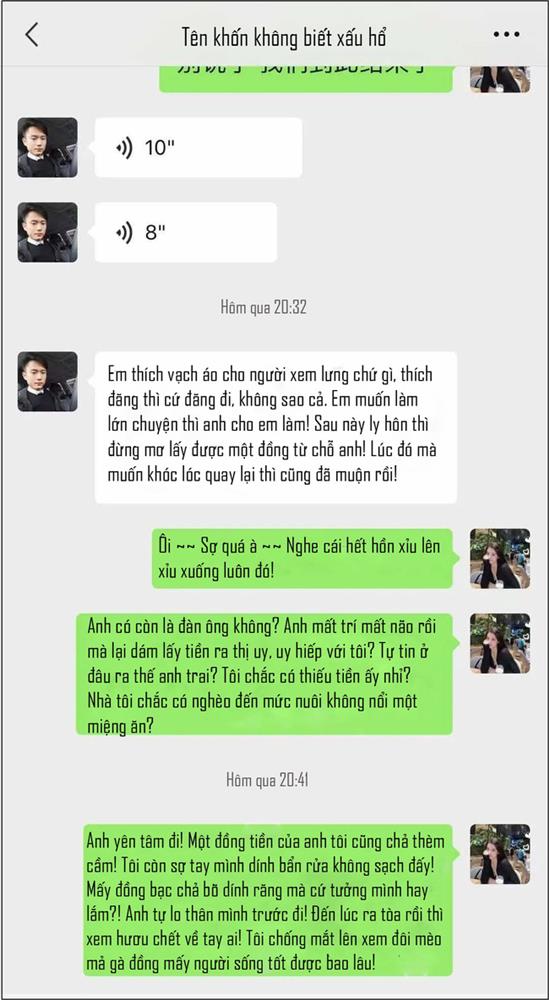Tap the "Hôm qua 20:32" timestamp
The width and height of the screenshot is (549, 1000).
pyautogui.click(x=264, y=307)
